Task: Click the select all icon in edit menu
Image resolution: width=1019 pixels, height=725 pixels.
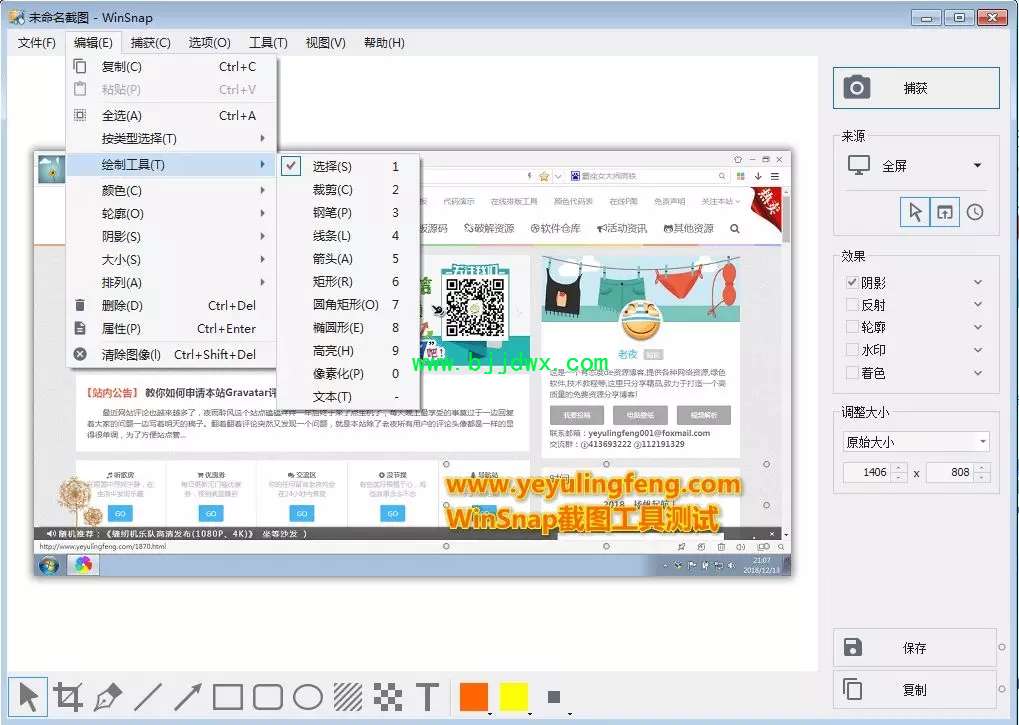Action: (x=80, y=115)
